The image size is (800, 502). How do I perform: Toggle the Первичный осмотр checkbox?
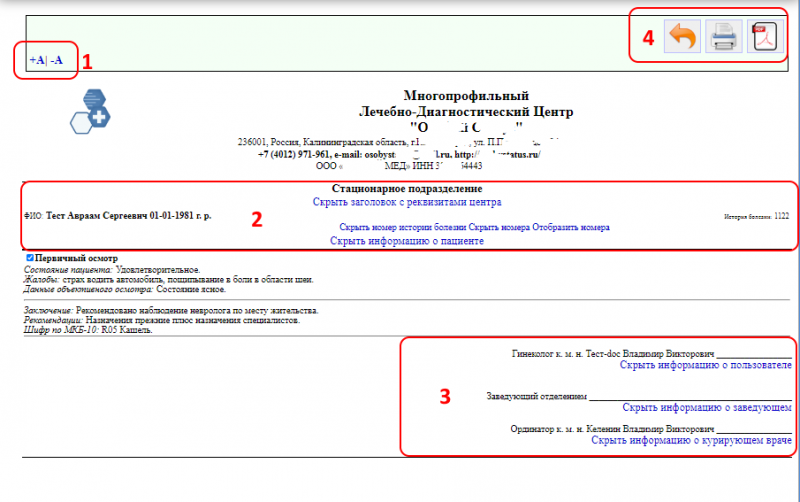(29, 258)
